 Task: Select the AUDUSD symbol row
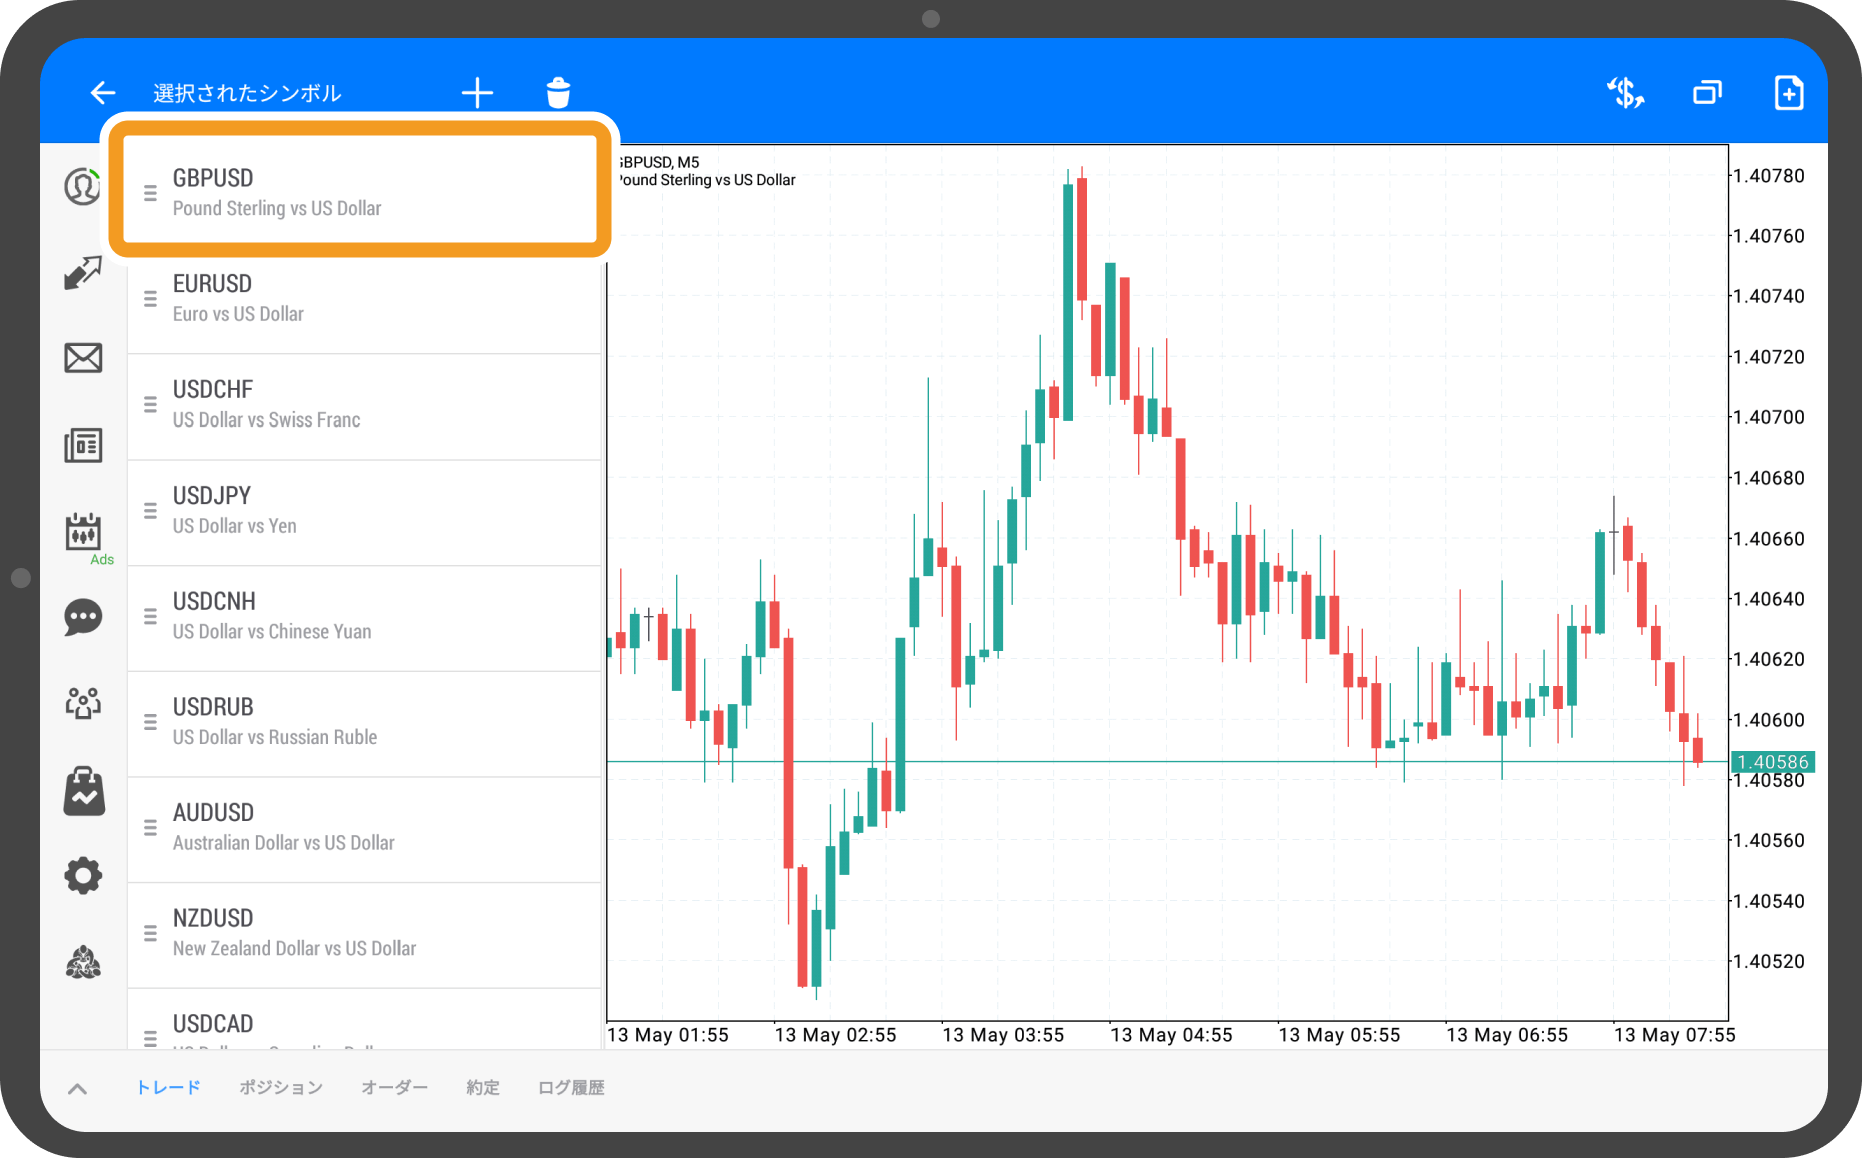[x=363, y=829]
